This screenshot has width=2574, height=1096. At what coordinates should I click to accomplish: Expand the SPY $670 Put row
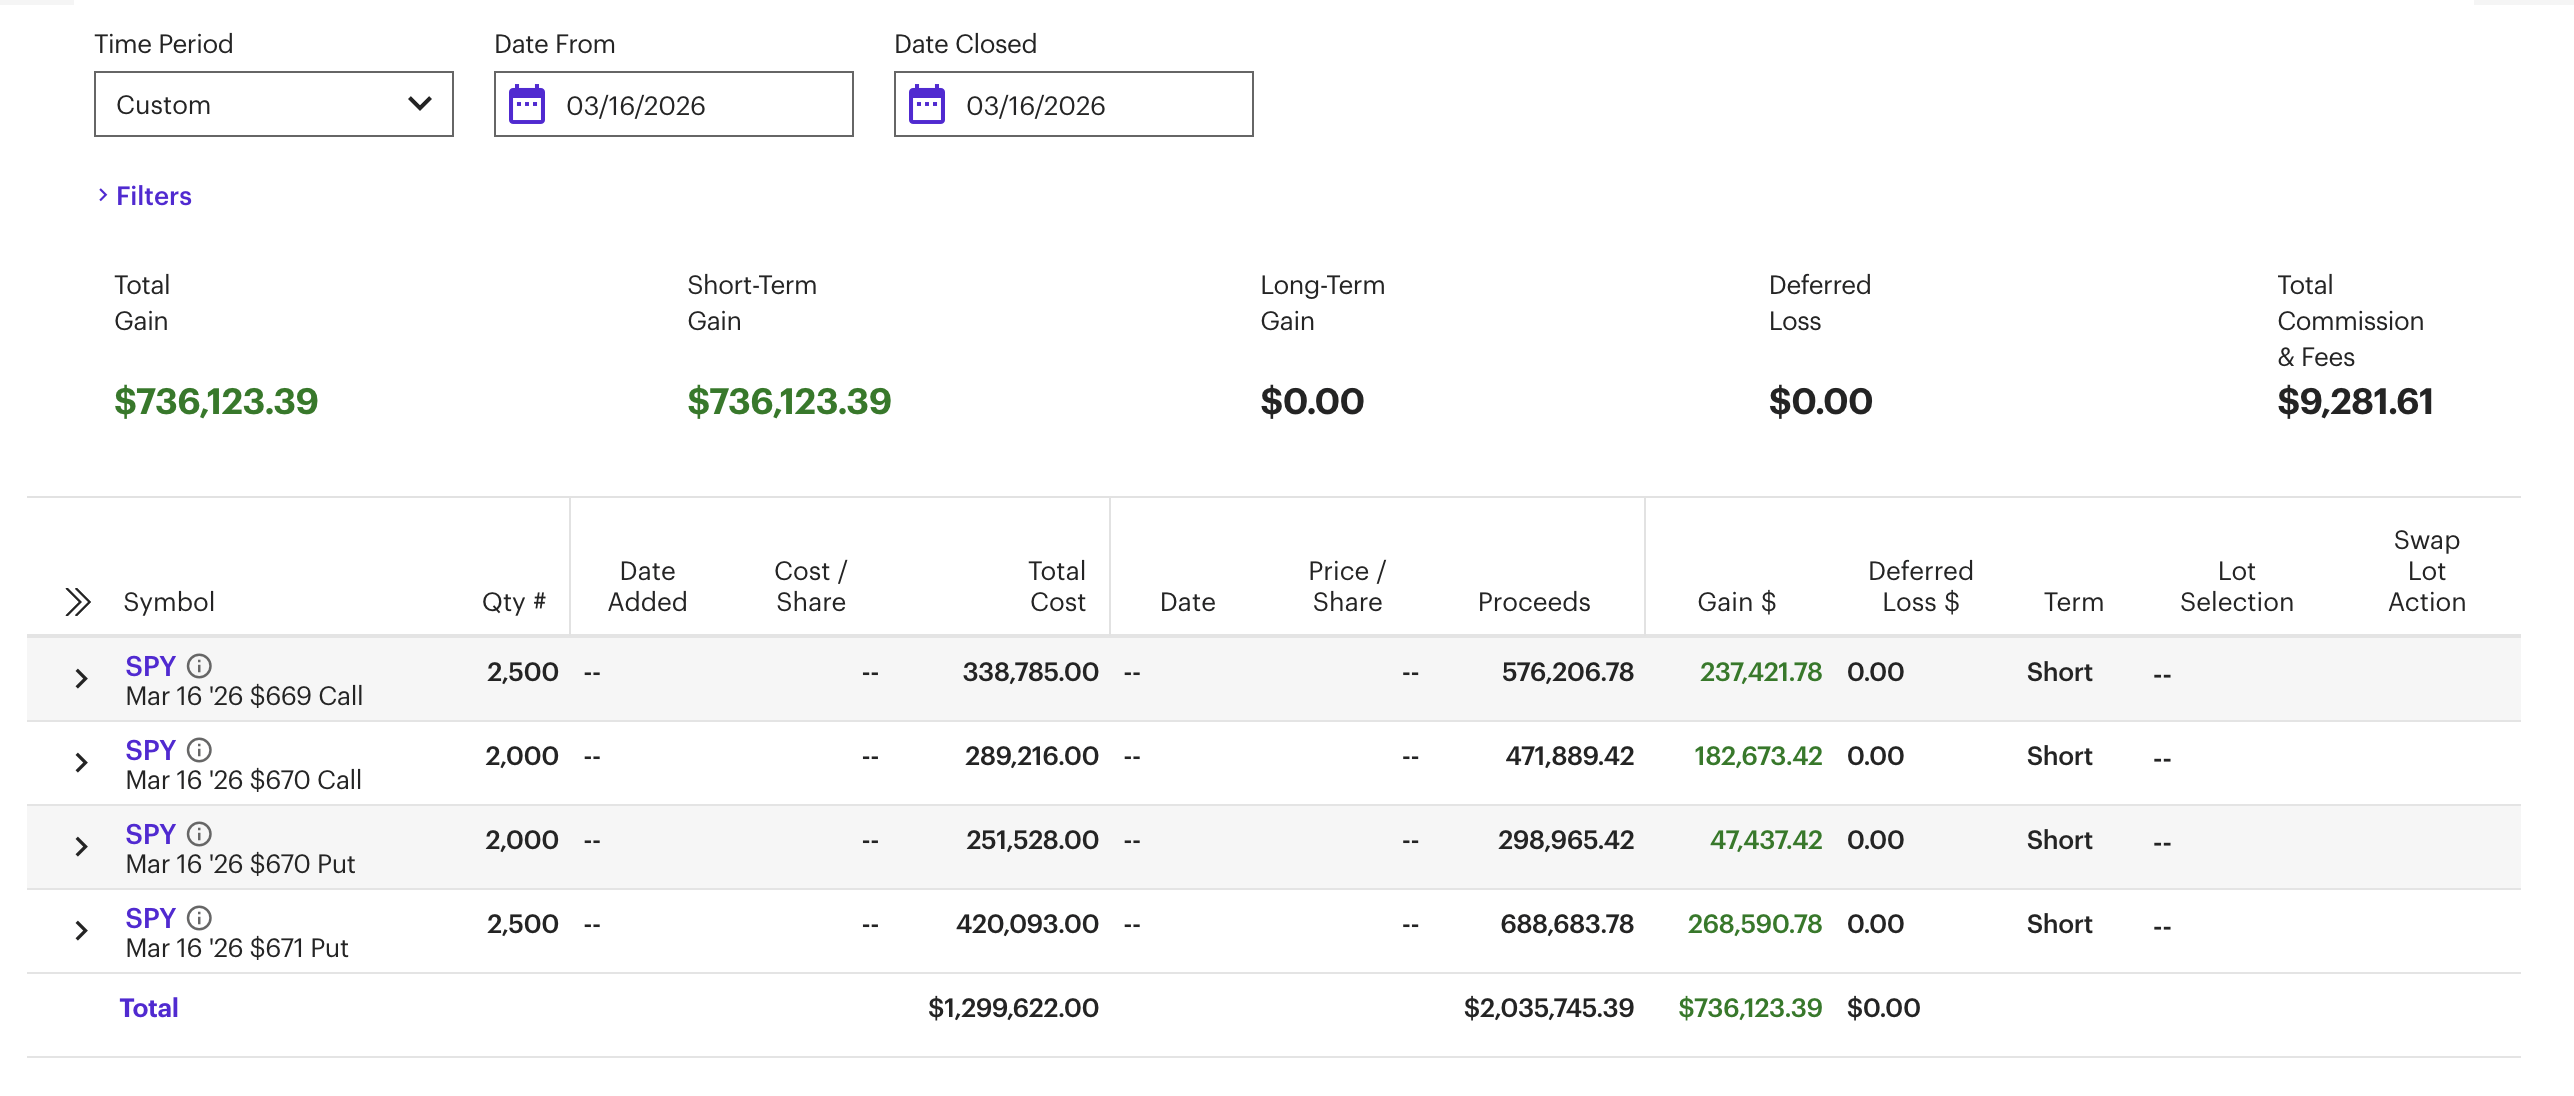[82, 847]
